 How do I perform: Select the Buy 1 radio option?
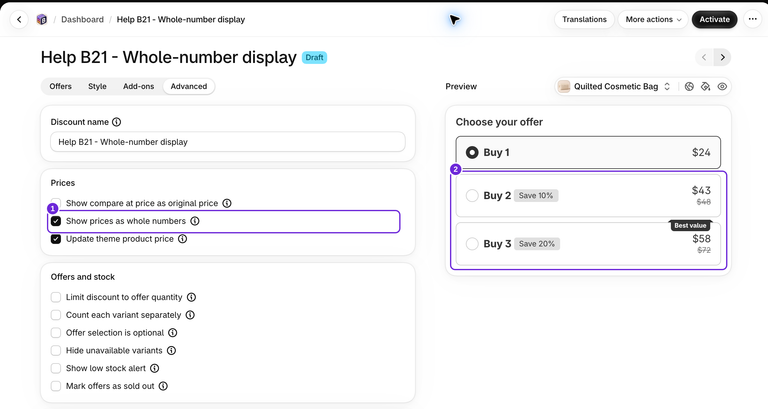pyautogui.click(x=472, y=153)
